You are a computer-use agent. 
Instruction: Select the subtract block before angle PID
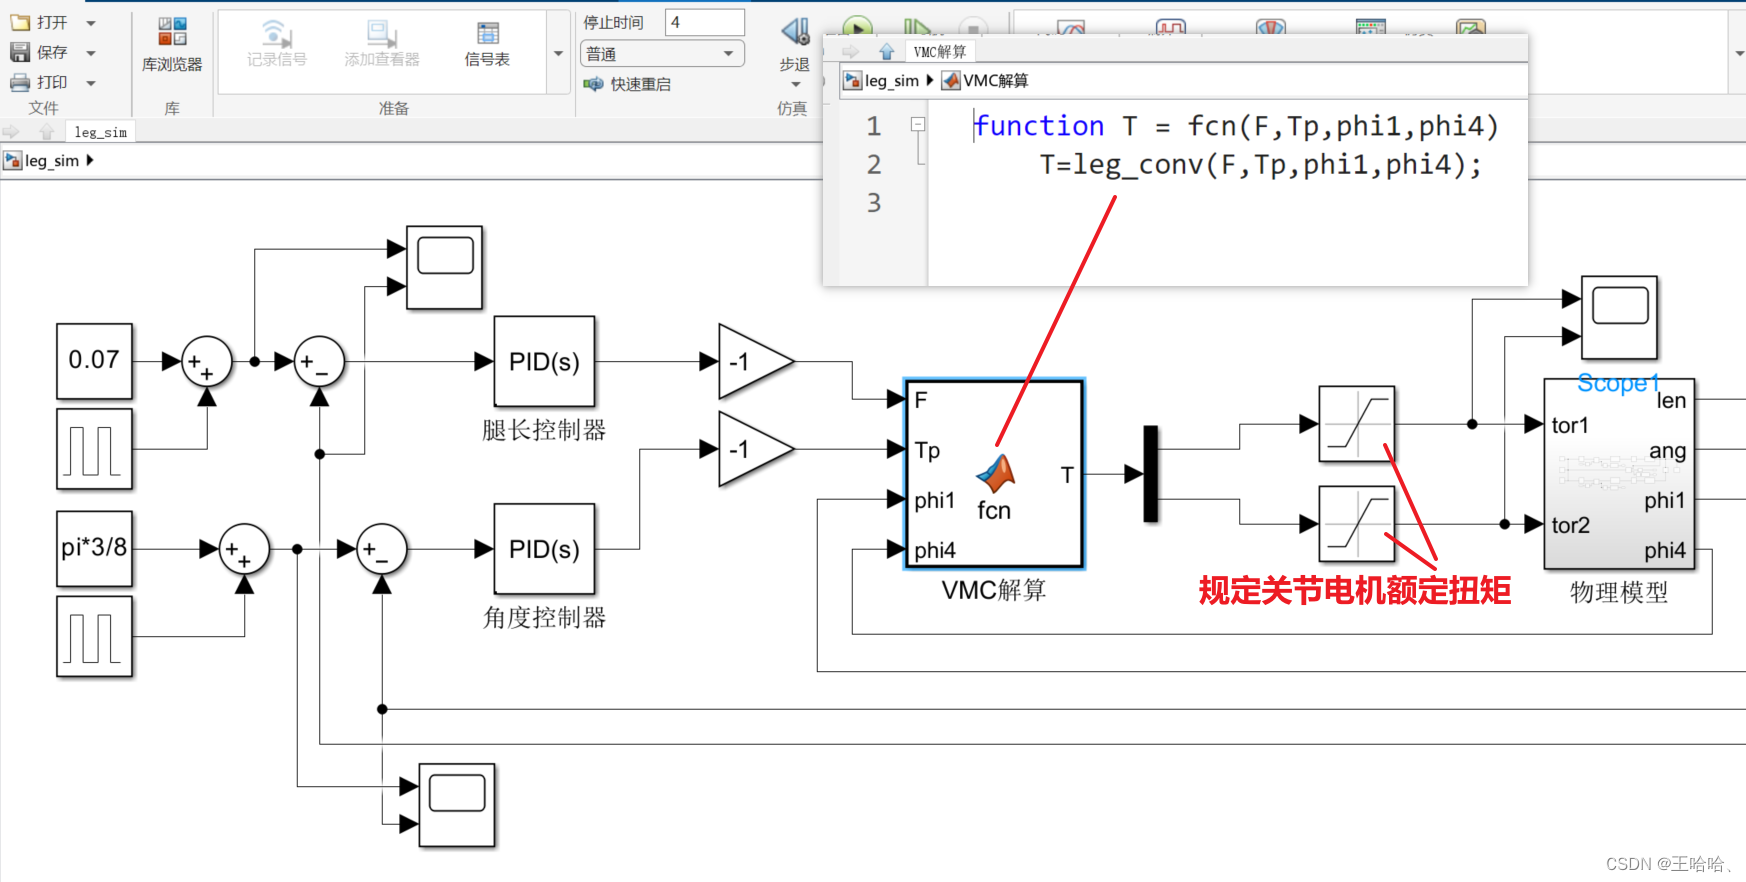pyautogui.click(x=381, y=549)
